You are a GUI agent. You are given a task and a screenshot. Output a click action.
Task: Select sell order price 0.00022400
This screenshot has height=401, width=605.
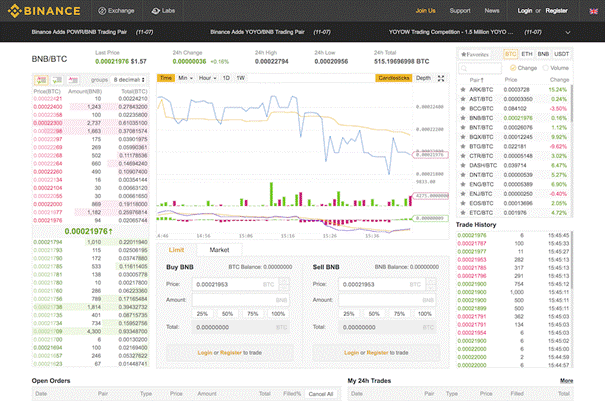(x=48, y=107)
